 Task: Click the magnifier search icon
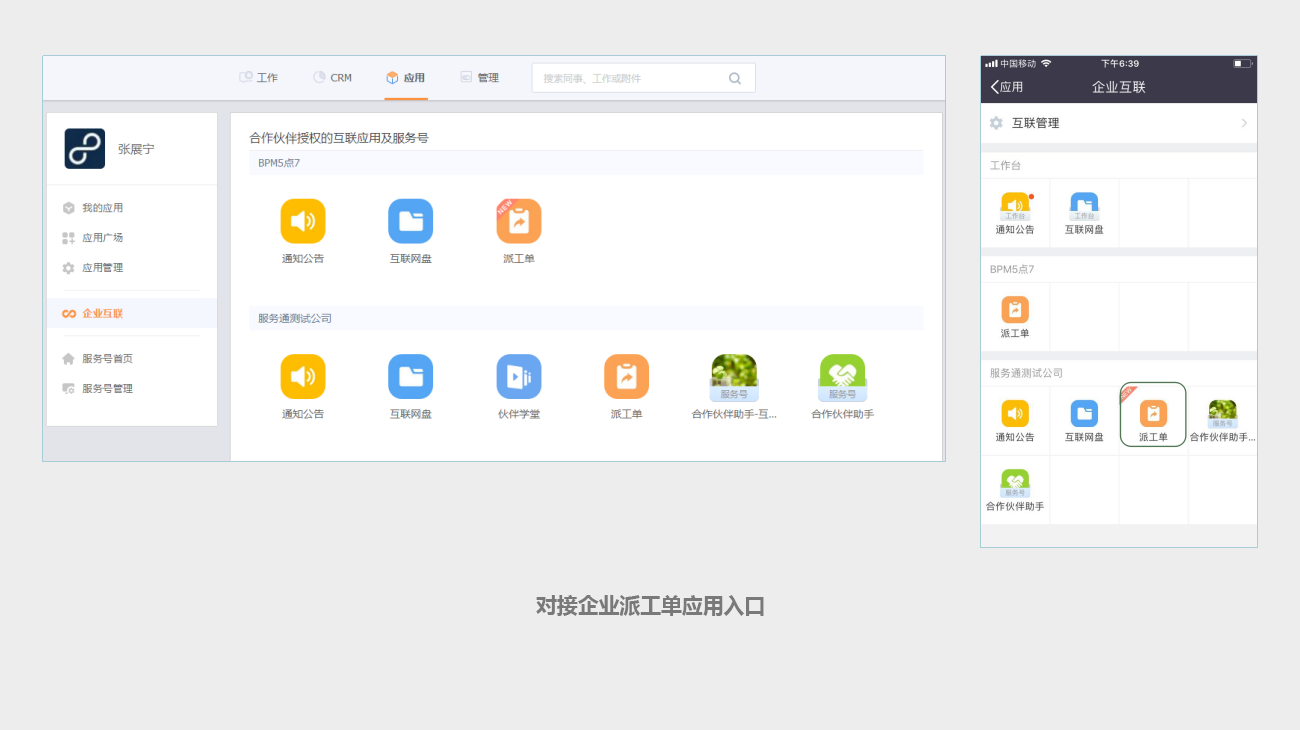coord(735,78)
